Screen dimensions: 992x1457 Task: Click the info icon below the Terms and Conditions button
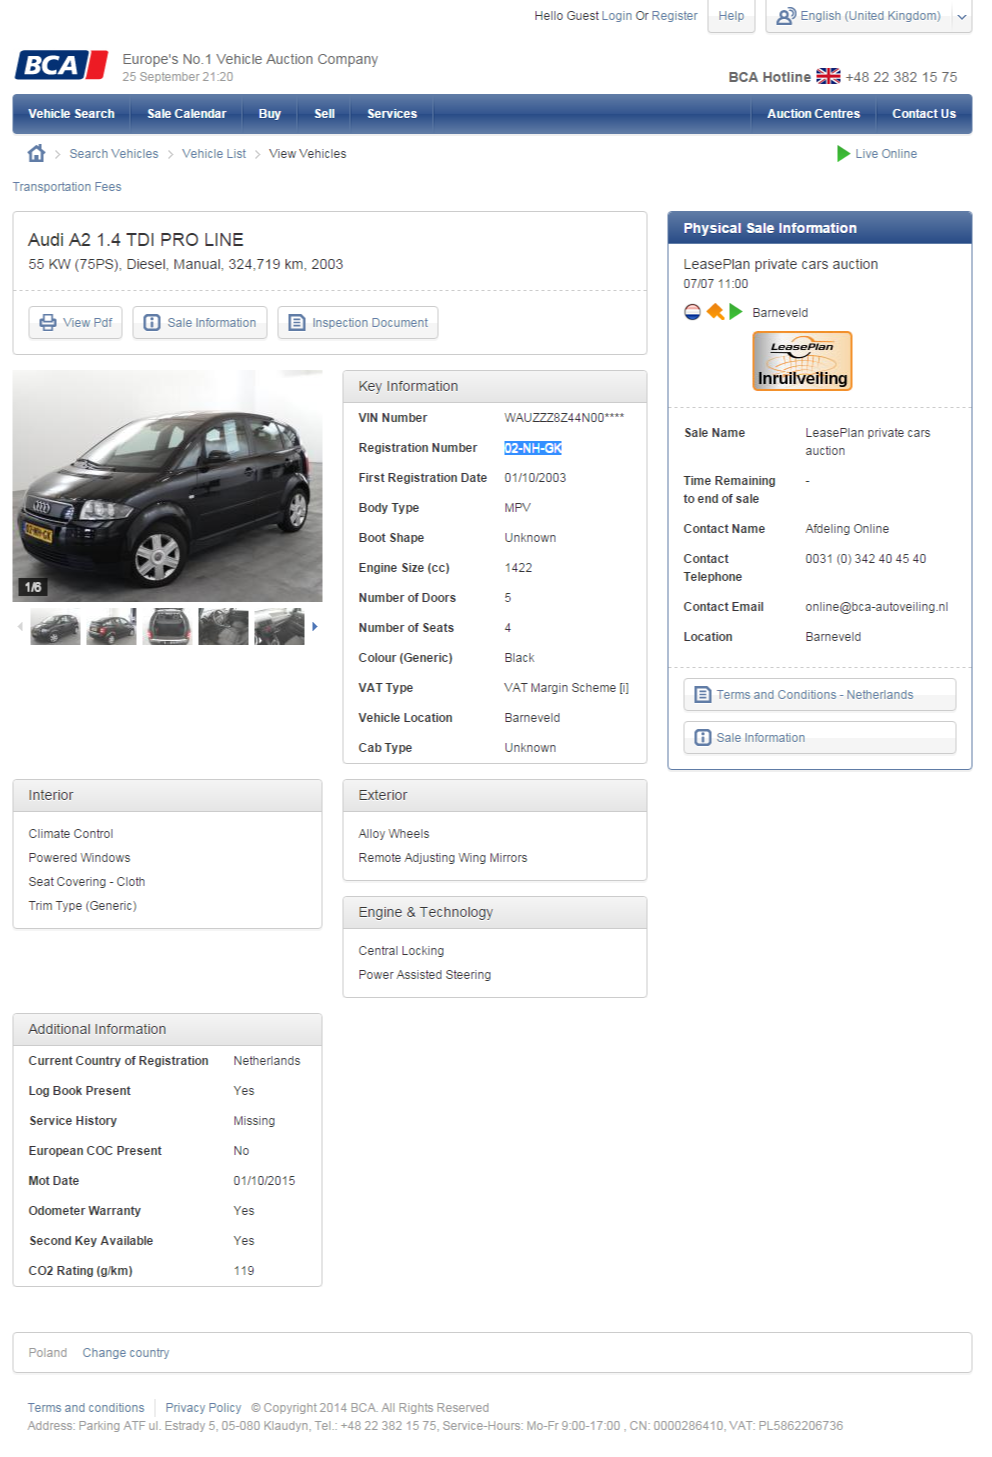[703, 737]
